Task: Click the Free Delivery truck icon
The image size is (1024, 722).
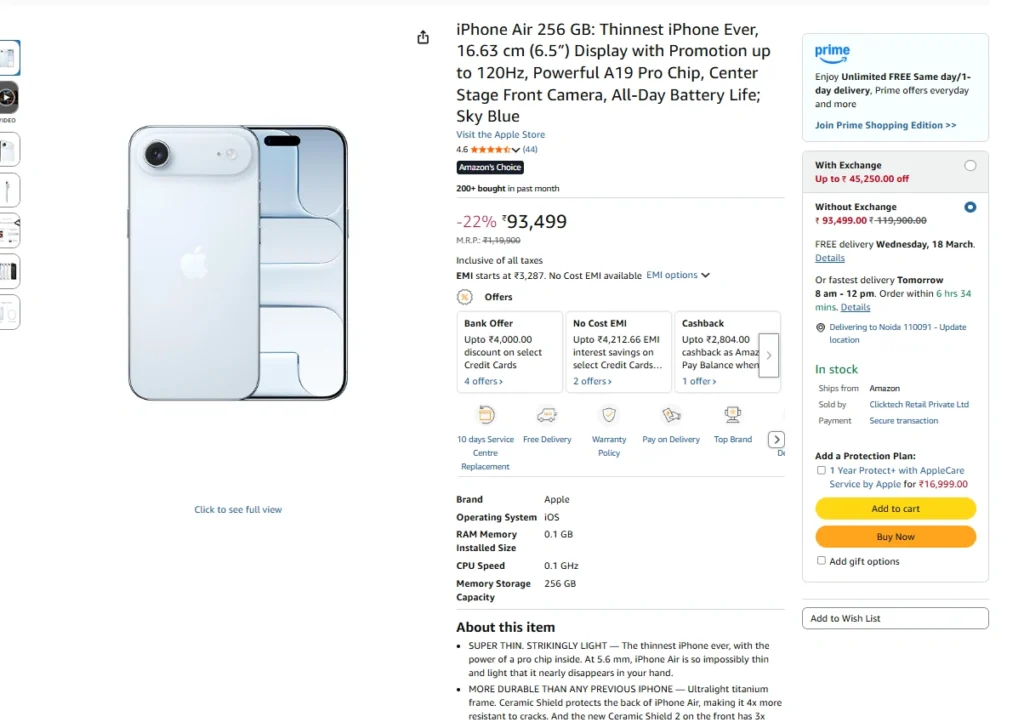Action: click(546, 414)
